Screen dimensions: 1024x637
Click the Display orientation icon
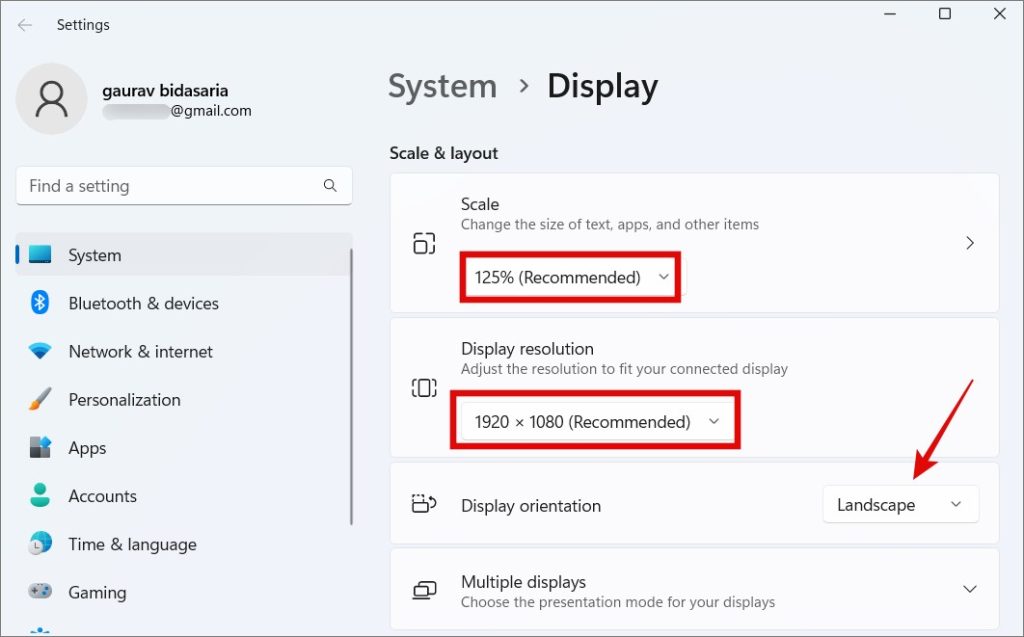[424, 504]
